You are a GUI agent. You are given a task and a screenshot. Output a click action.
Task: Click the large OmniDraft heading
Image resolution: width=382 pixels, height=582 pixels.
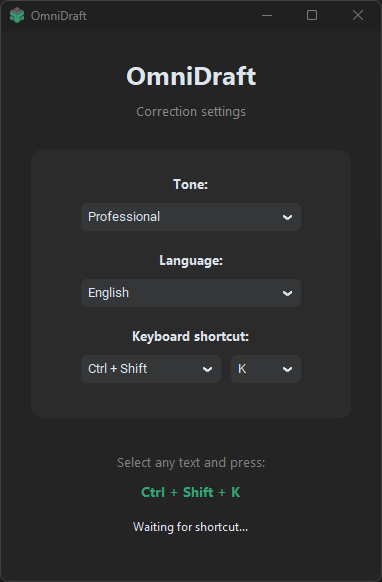coord(191,76)
